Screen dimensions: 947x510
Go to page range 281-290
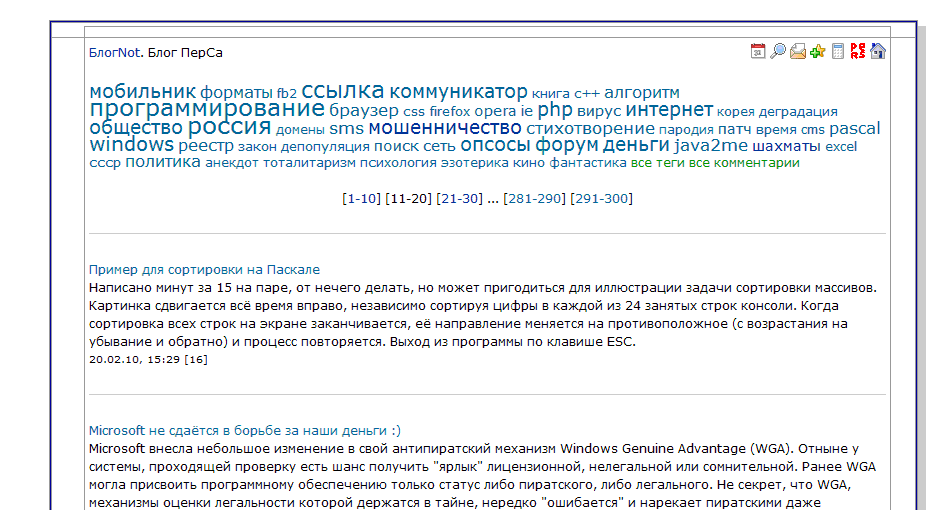534,198
